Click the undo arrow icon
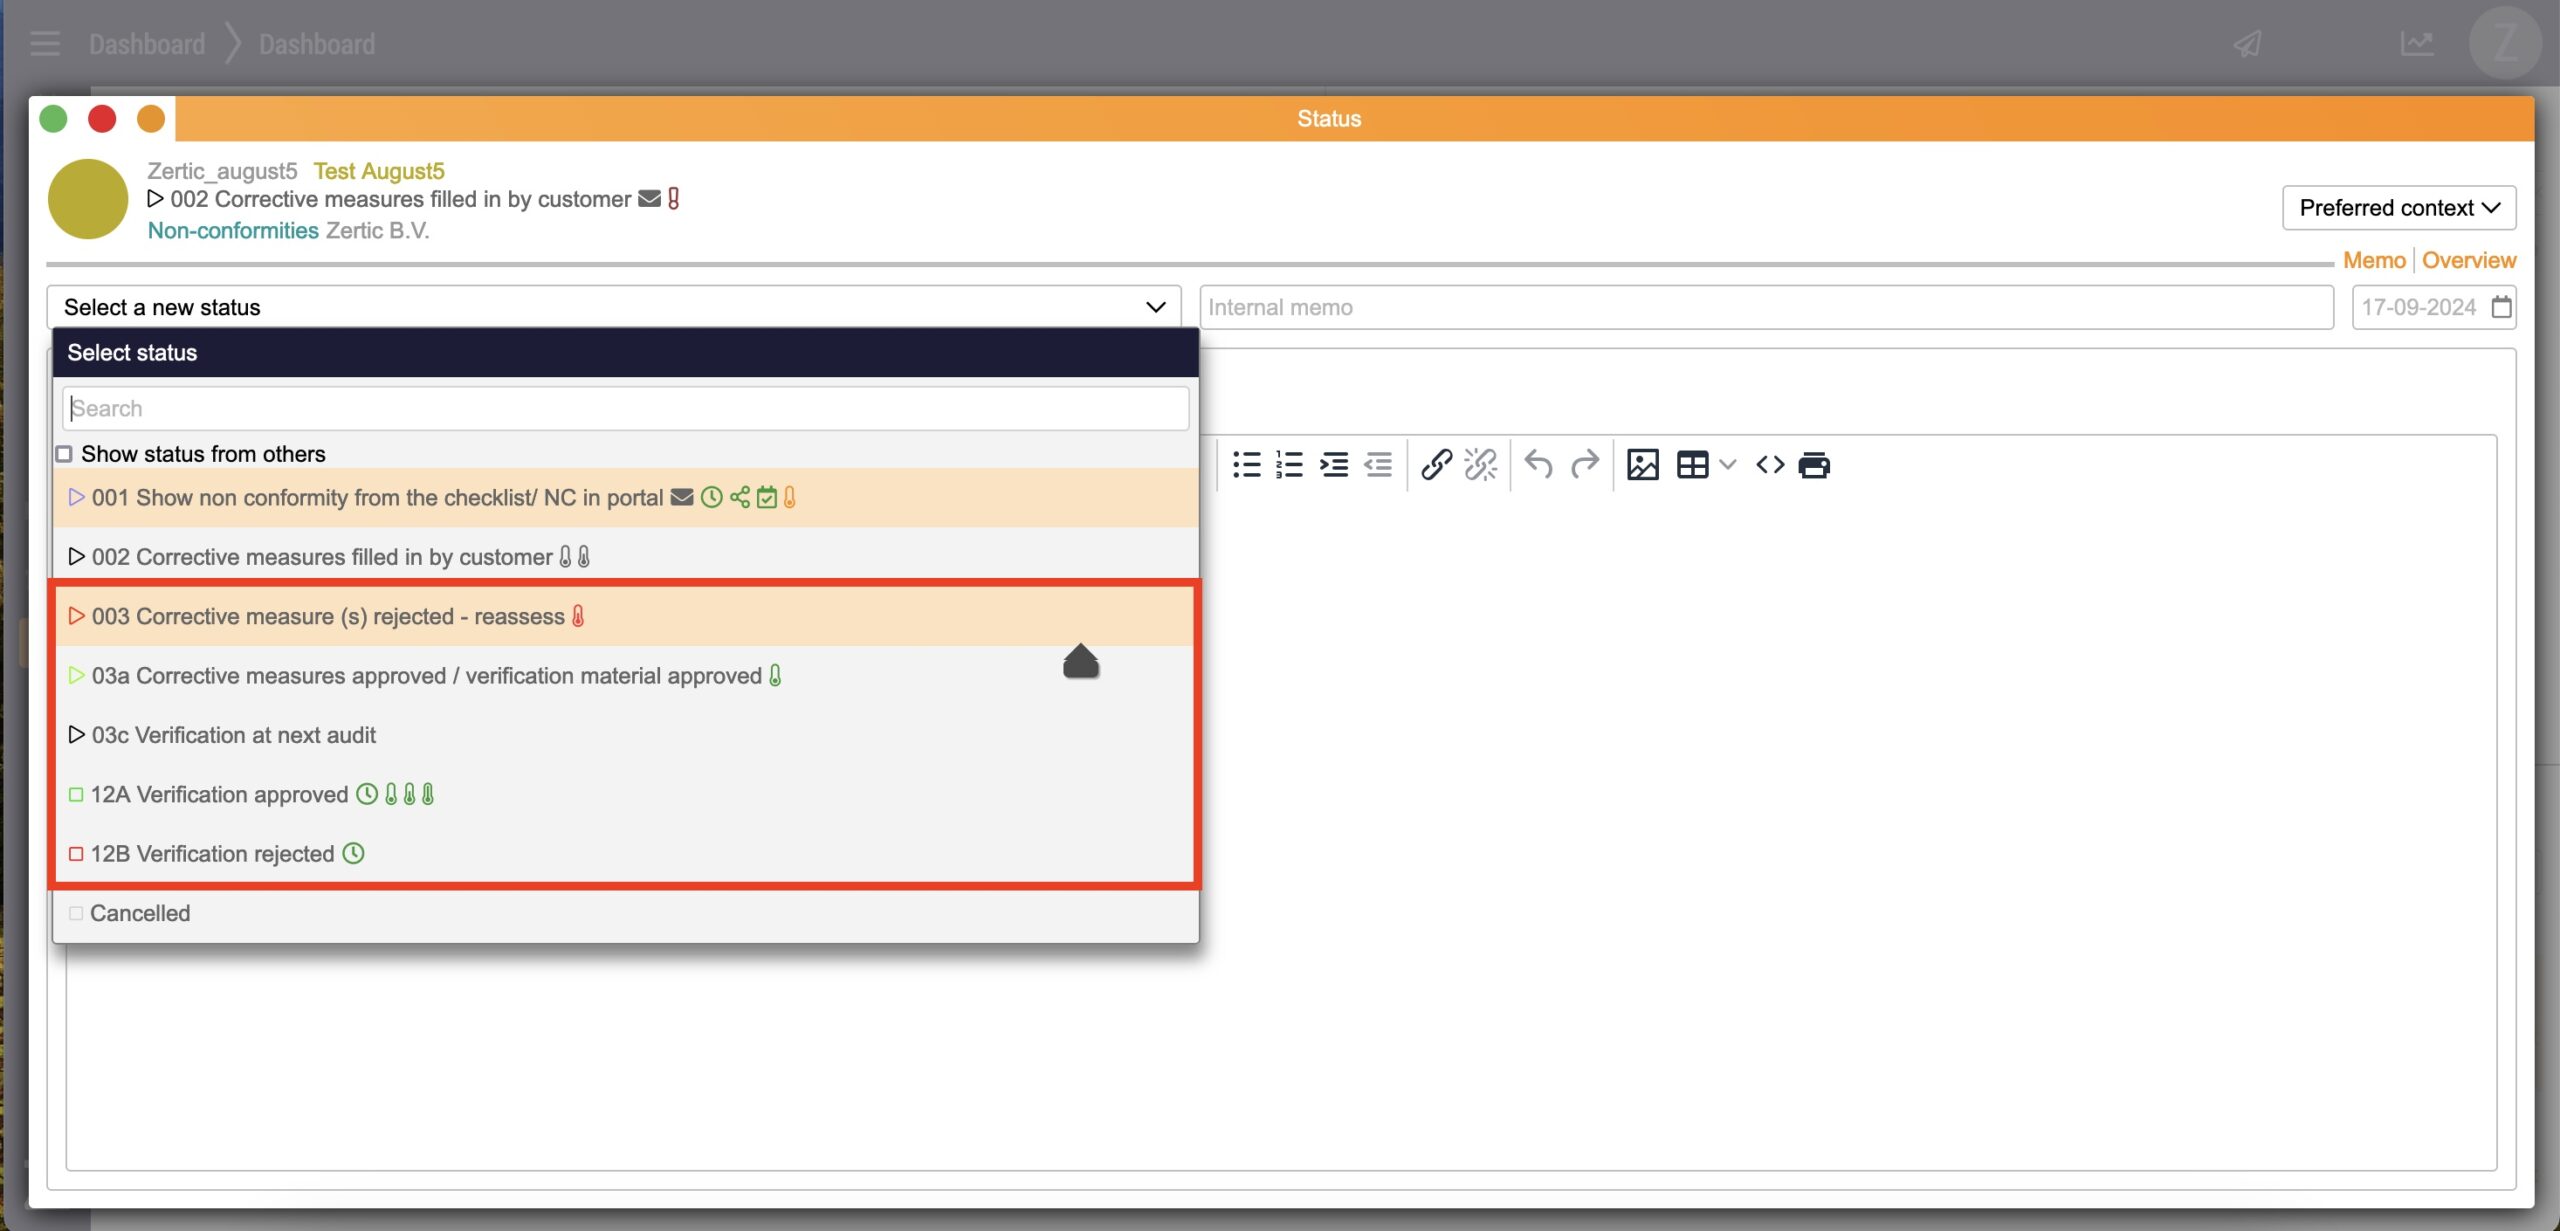This screenshot has width=2560, height=1231. pos(1538,465)
